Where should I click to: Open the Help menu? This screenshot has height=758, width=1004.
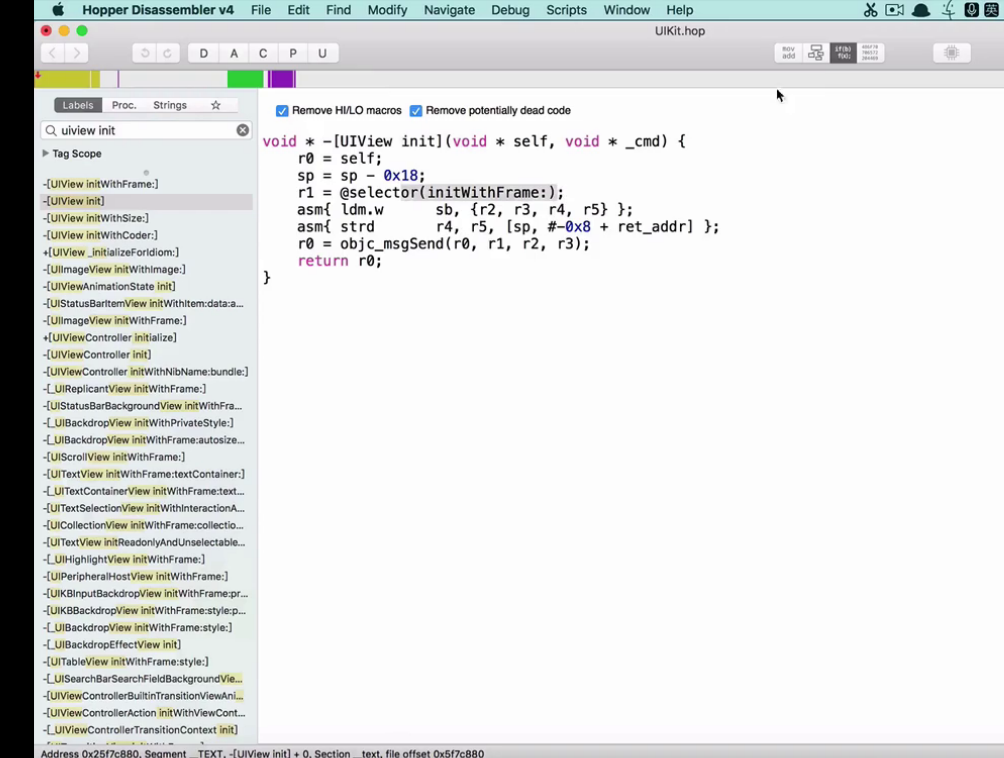(679, 10)
